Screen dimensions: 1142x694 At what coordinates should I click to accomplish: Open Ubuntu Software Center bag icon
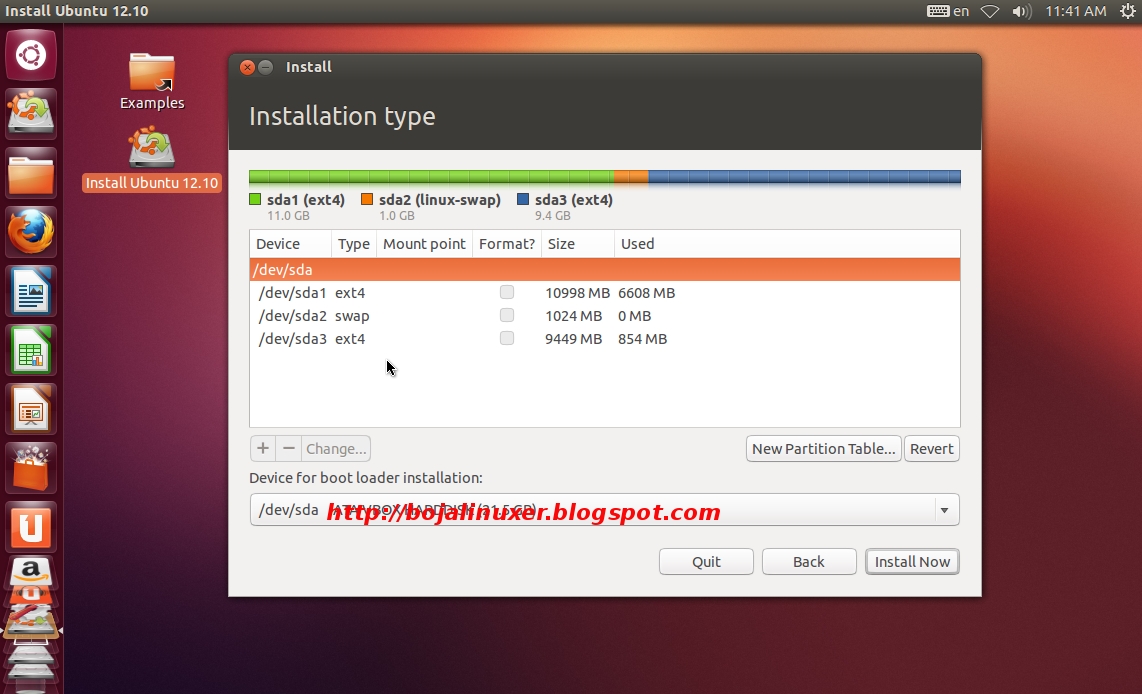(31, 468)
